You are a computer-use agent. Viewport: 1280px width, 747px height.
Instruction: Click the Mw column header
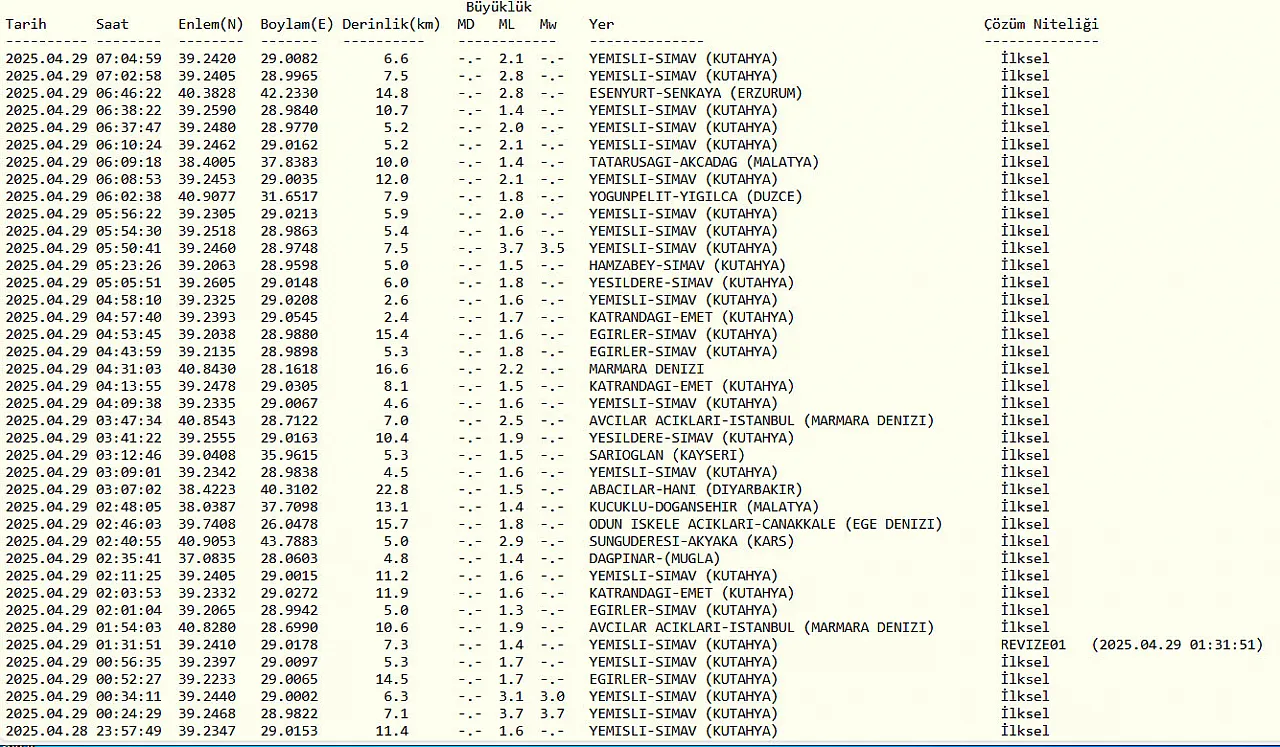coord(548,24)
